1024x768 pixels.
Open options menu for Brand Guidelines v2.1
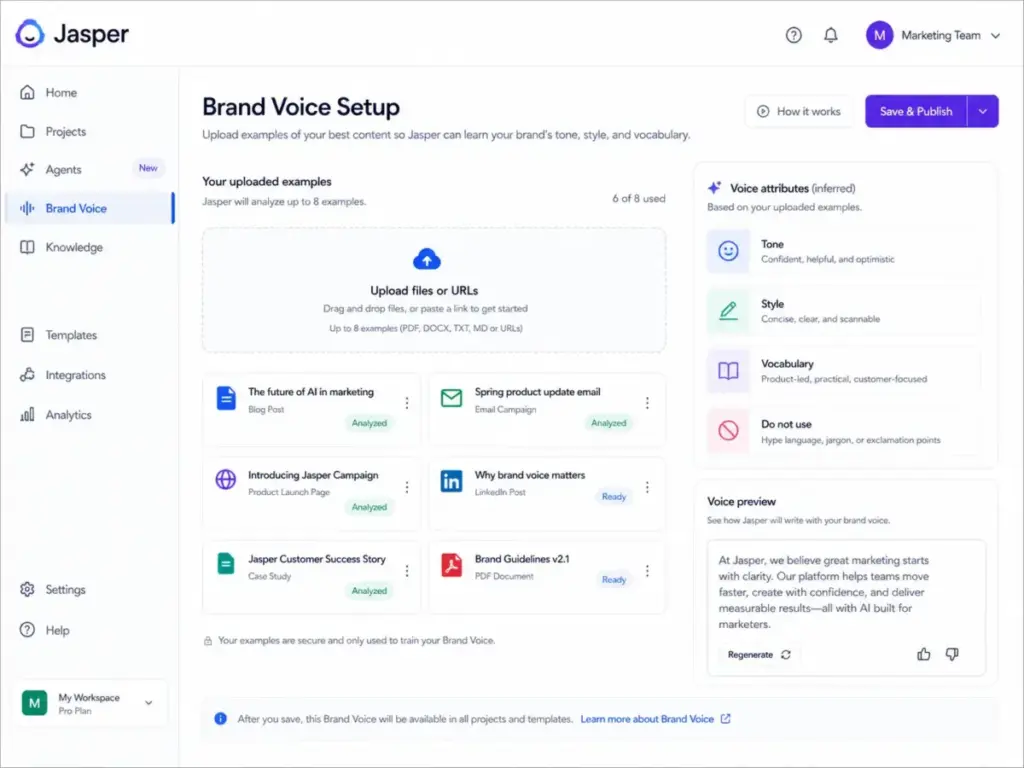[x=647, y=571]
